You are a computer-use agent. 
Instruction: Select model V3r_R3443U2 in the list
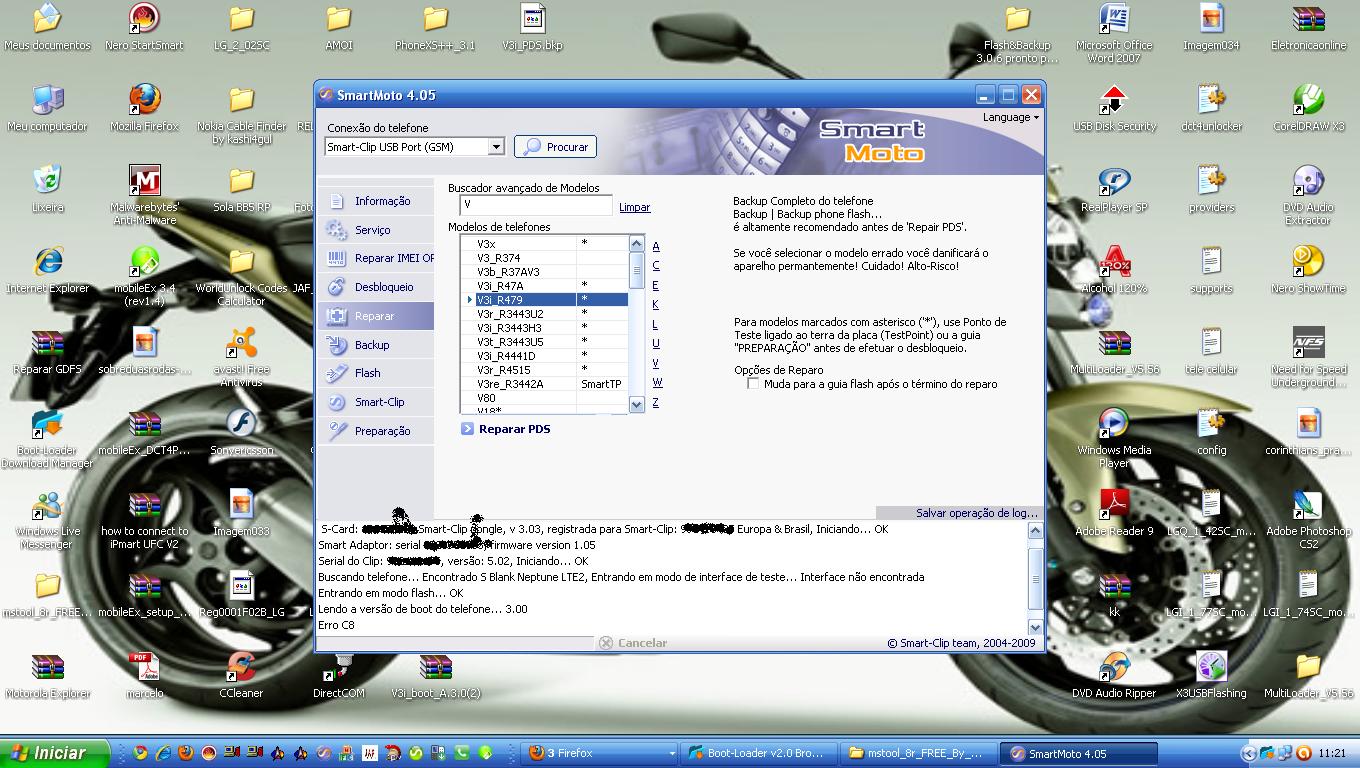tap(544, 314)
